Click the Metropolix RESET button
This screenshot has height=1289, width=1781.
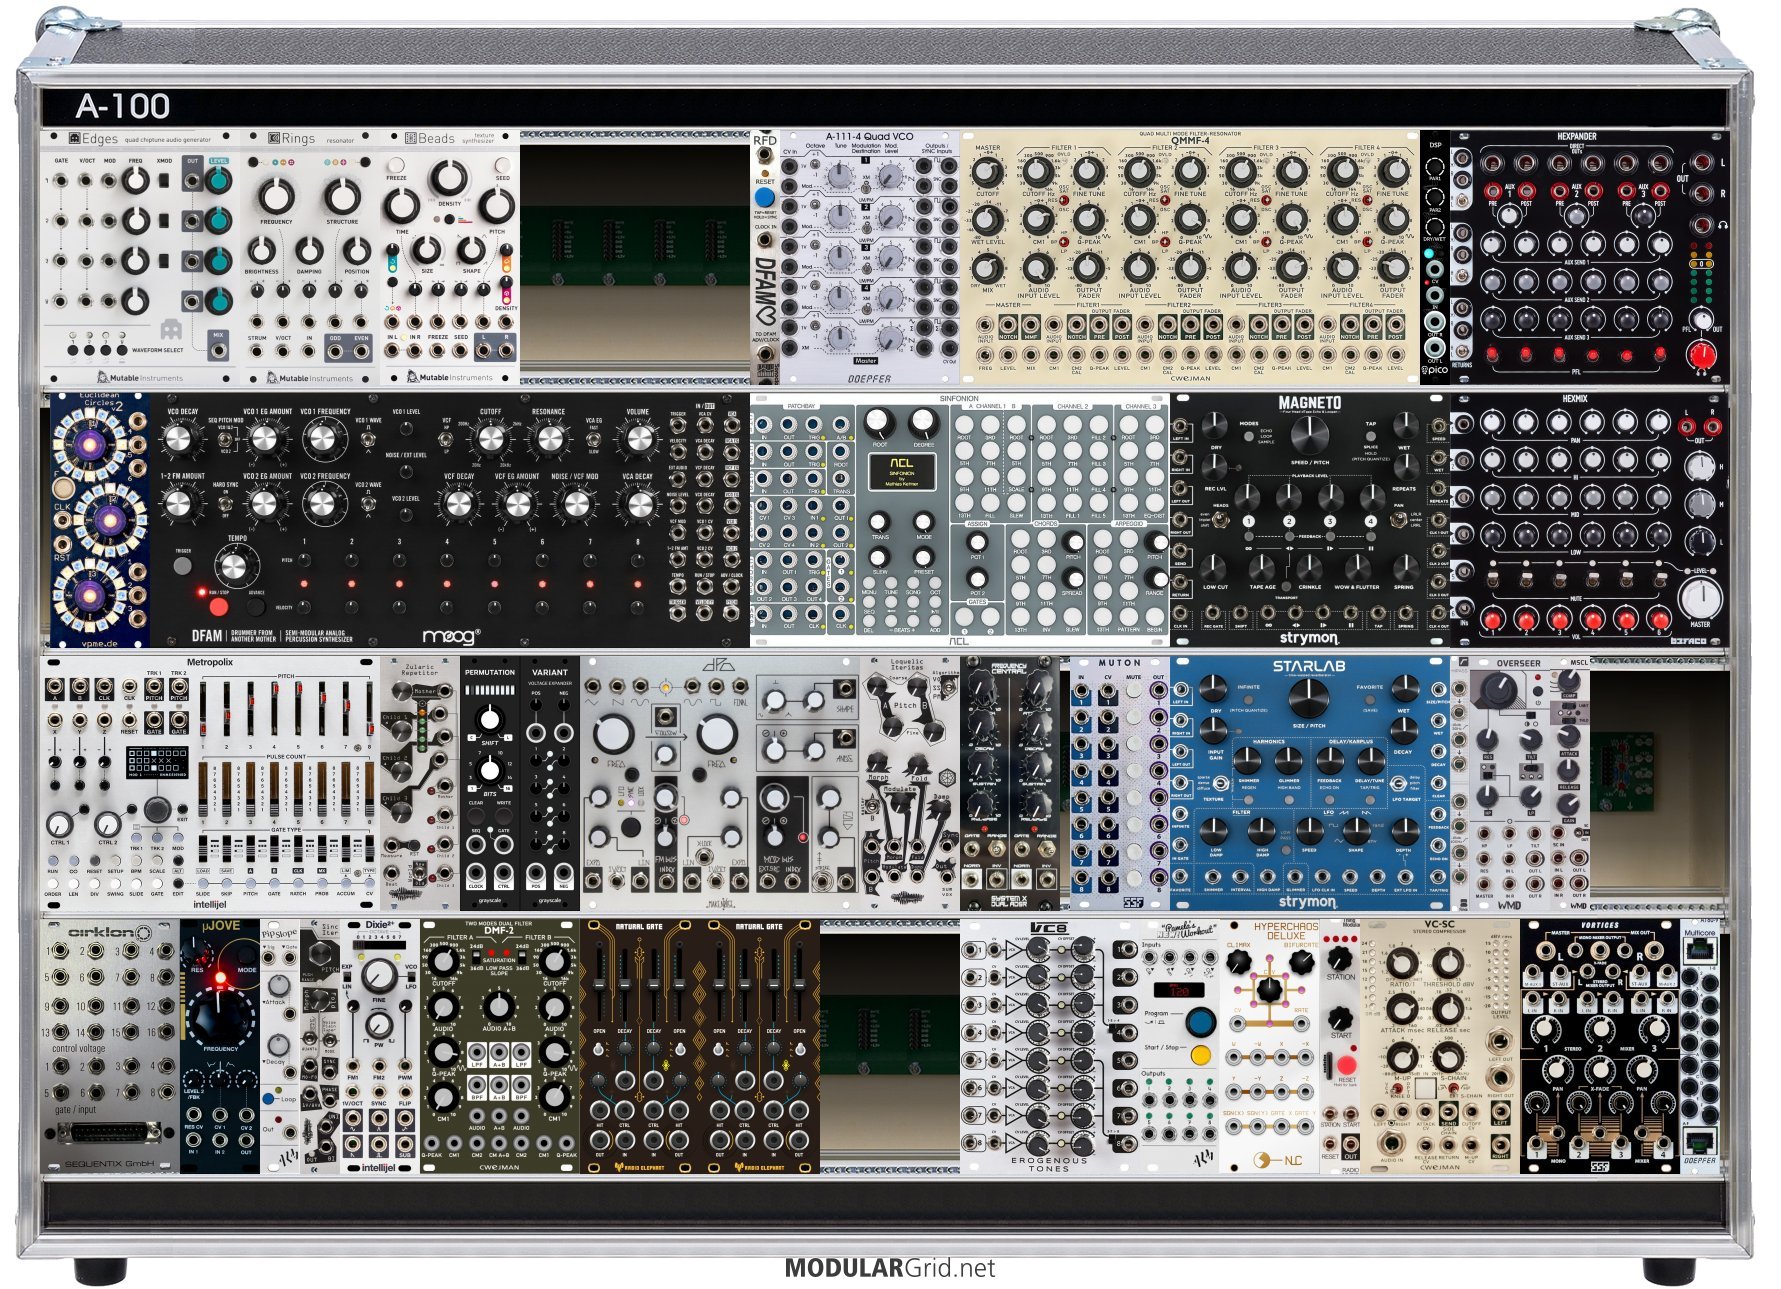click(94, 861)
